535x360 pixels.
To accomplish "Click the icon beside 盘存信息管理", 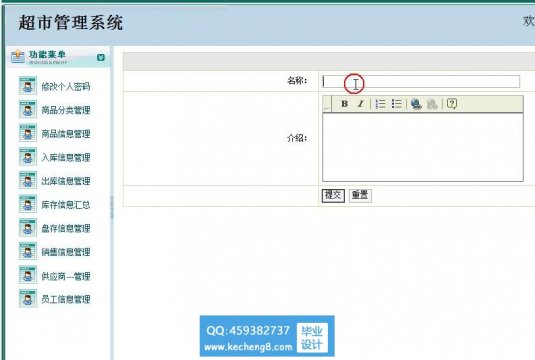I will tap(28, 228).
